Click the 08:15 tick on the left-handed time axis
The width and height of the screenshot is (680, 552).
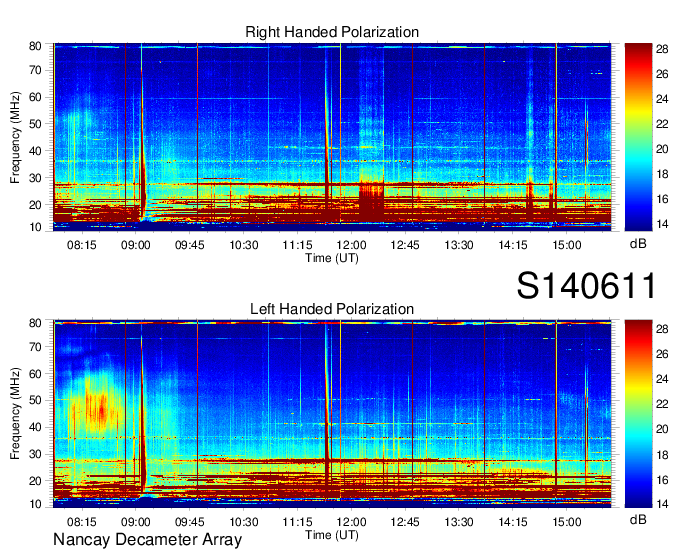click(81, 521)
